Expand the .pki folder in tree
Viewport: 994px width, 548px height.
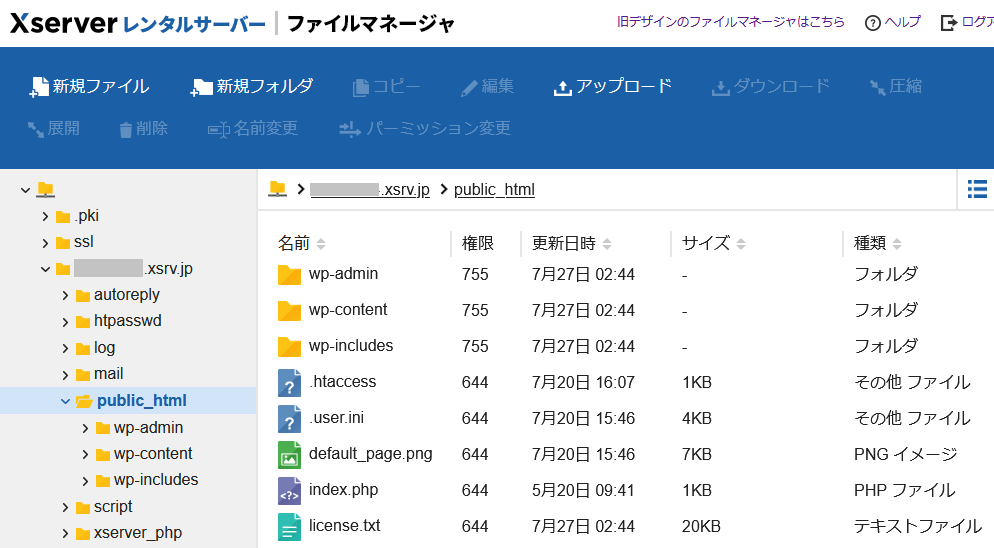click(45, 216)
